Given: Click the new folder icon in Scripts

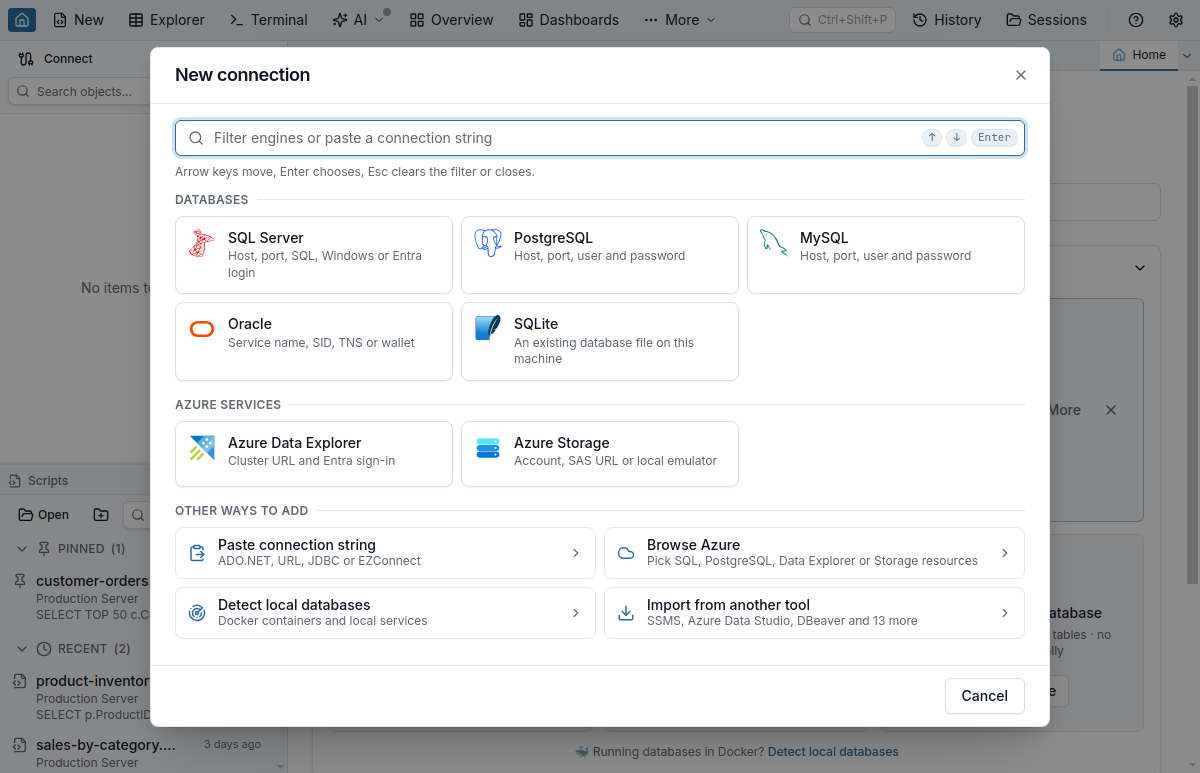Looking at the screenshot, I should 101,515.
